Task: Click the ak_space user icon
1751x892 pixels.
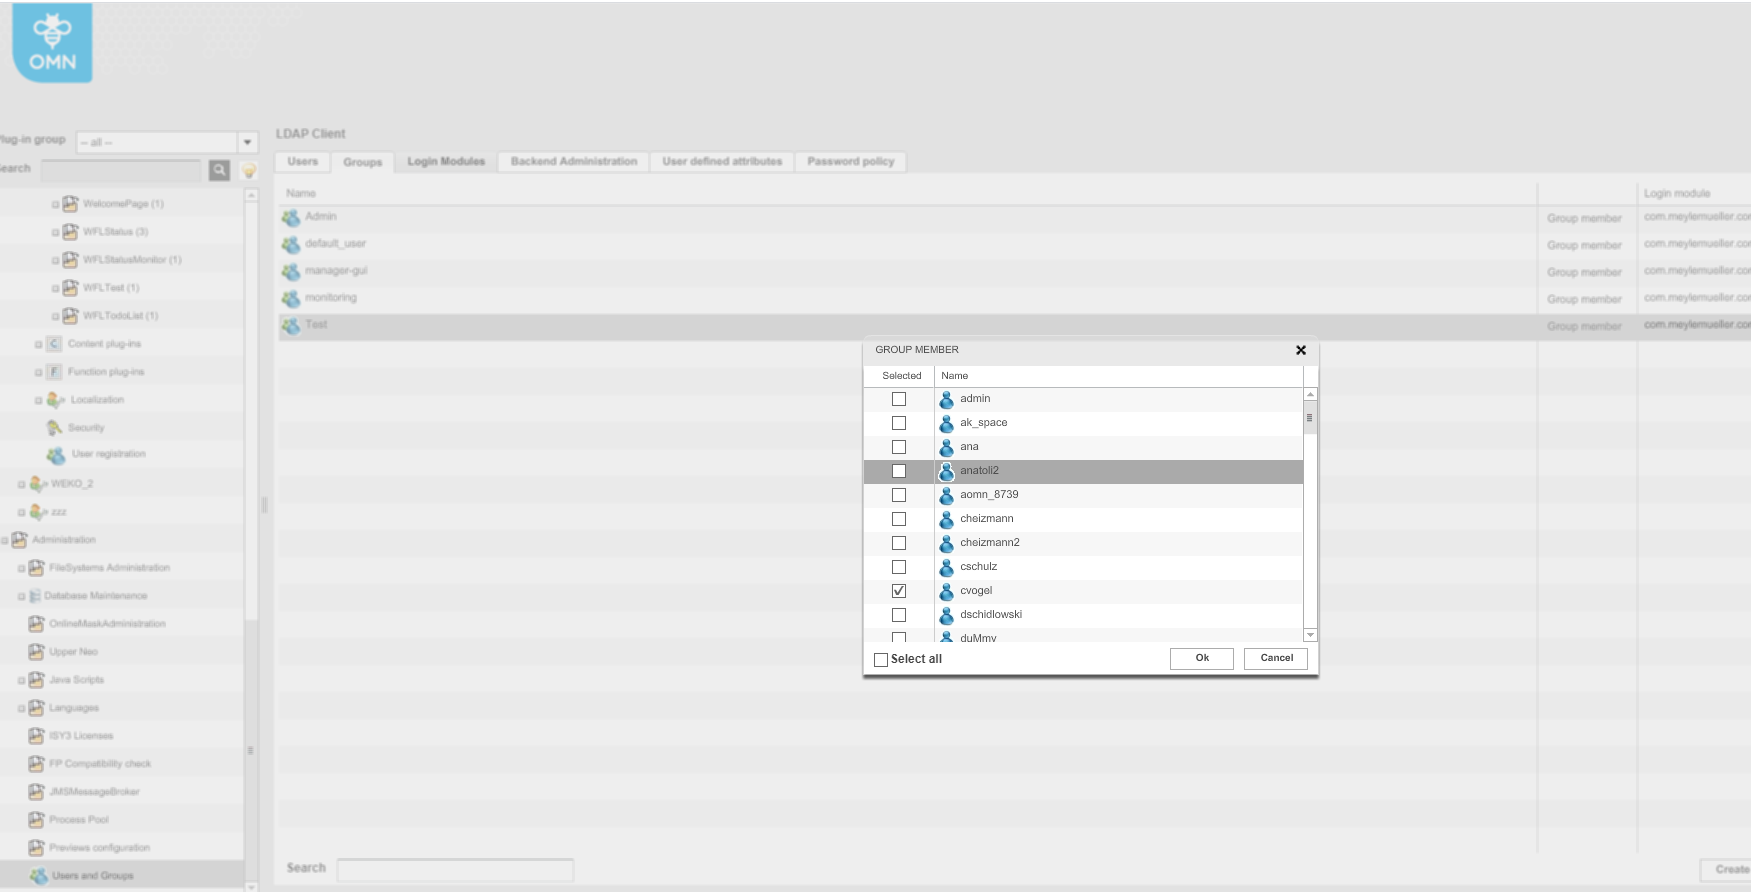Action: point(946,423)
